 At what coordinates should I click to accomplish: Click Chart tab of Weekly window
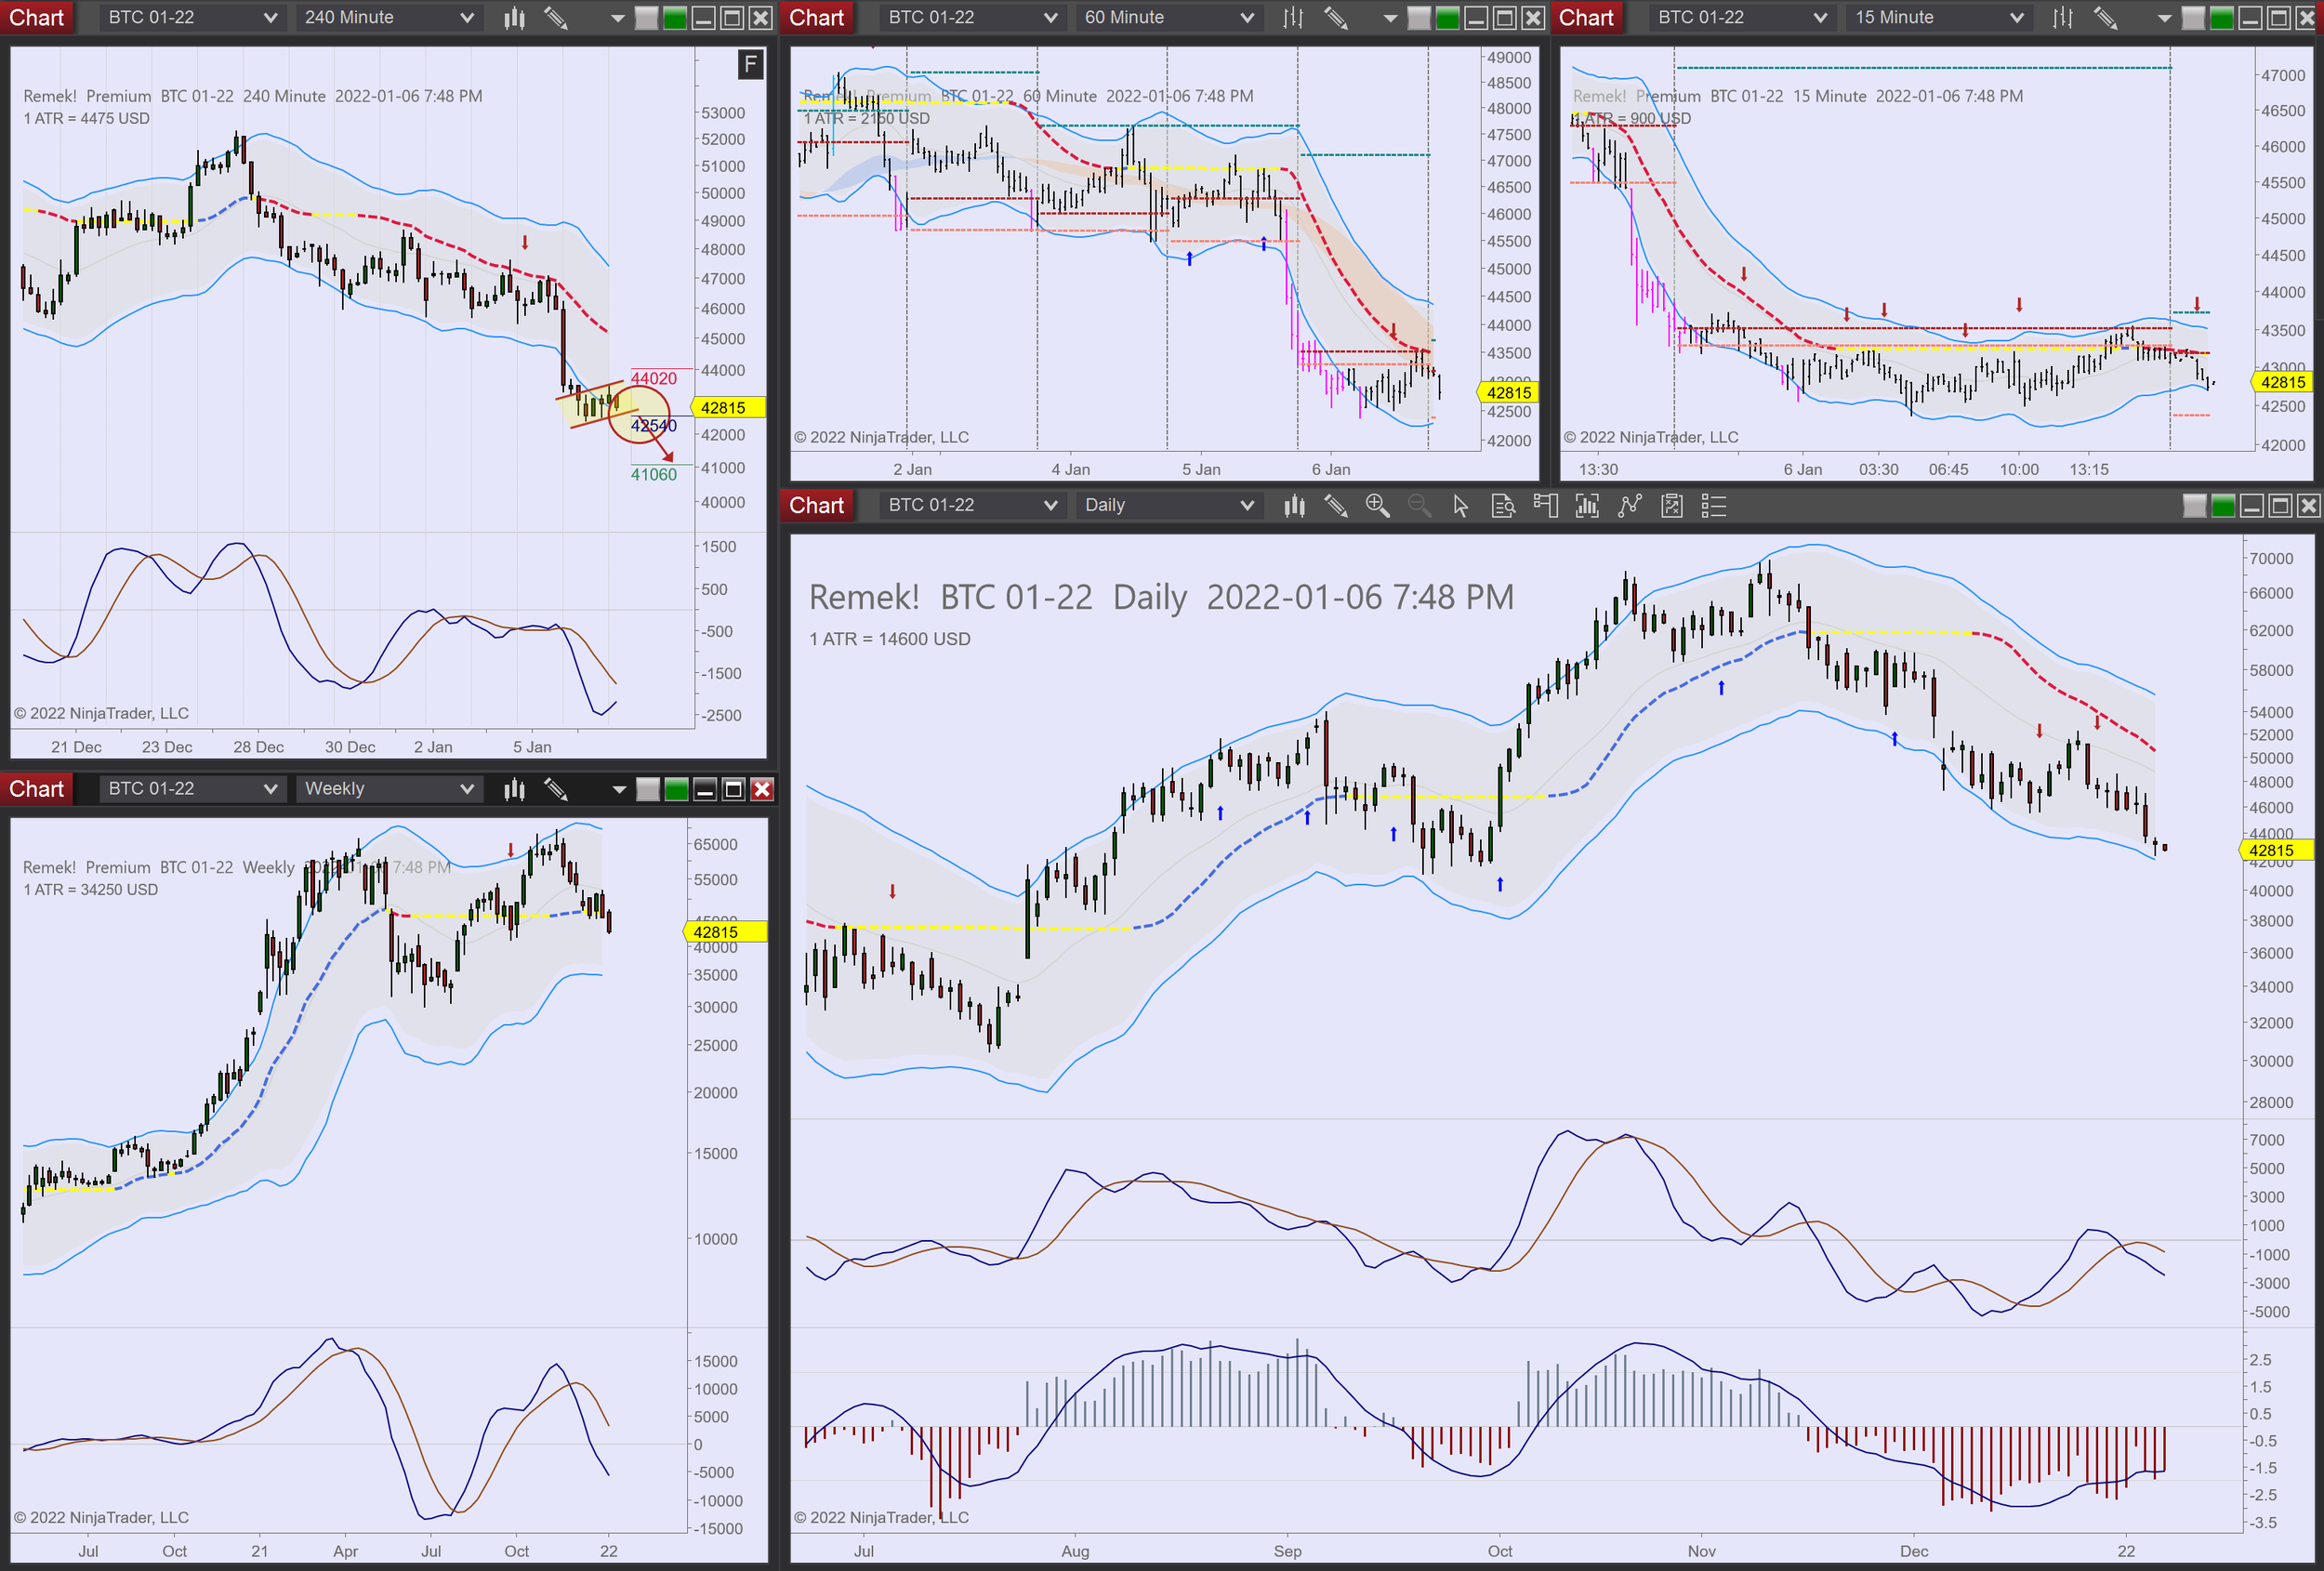click(x=37, y=790)
